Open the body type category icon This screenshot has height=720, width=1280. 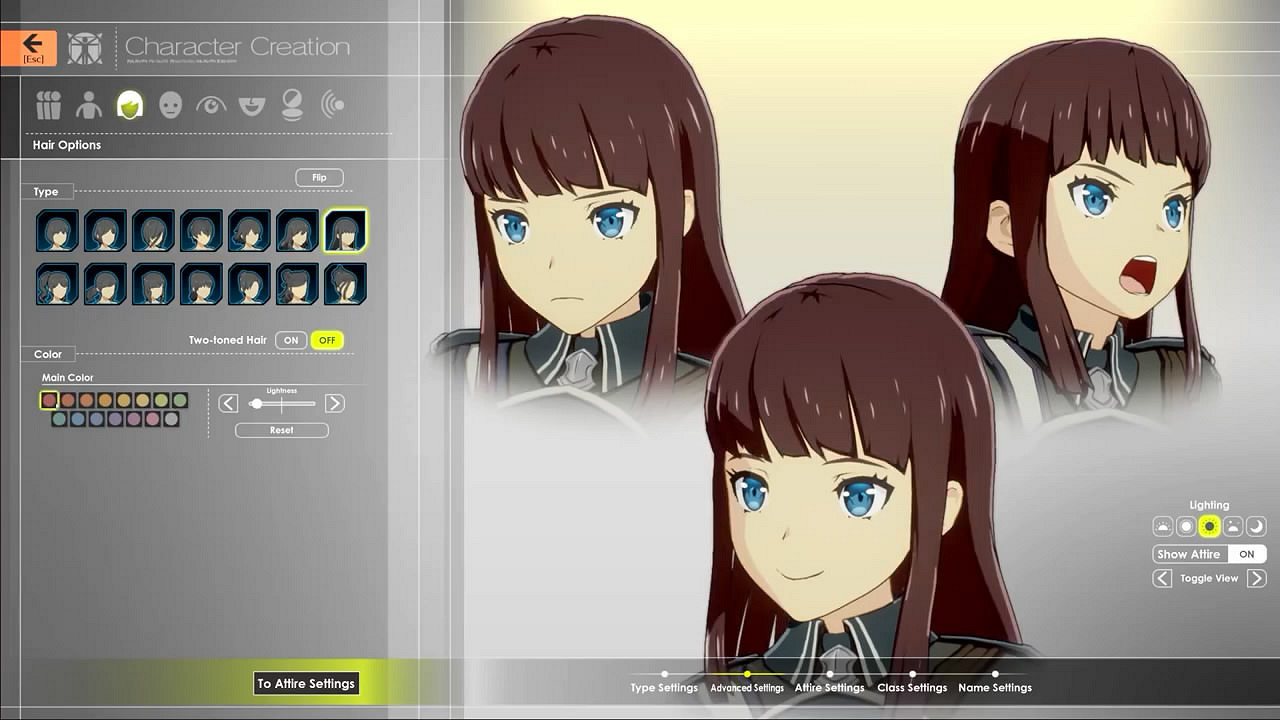point(89,105)
